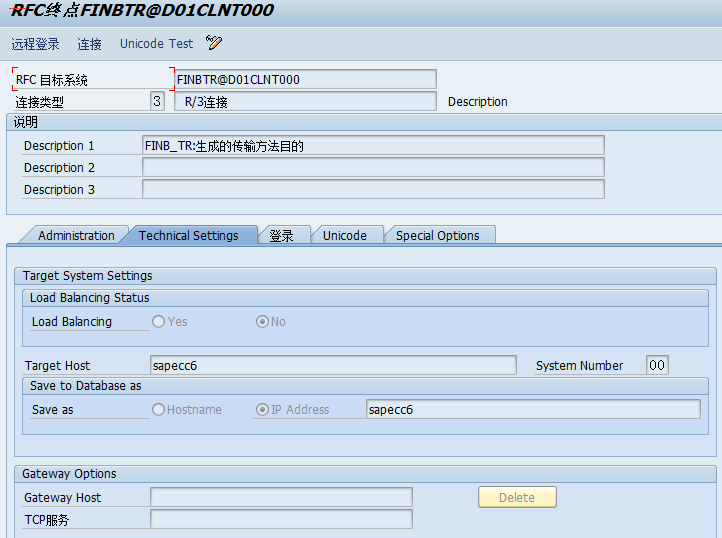Open the 登录 logon tab
Screen dimensions: 722x538
coord(281,235)
